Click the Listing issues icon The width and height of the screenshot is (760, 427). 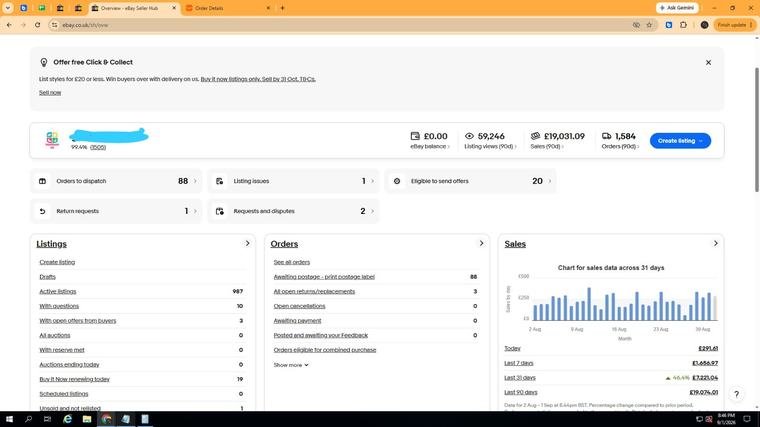pos(220,181)
